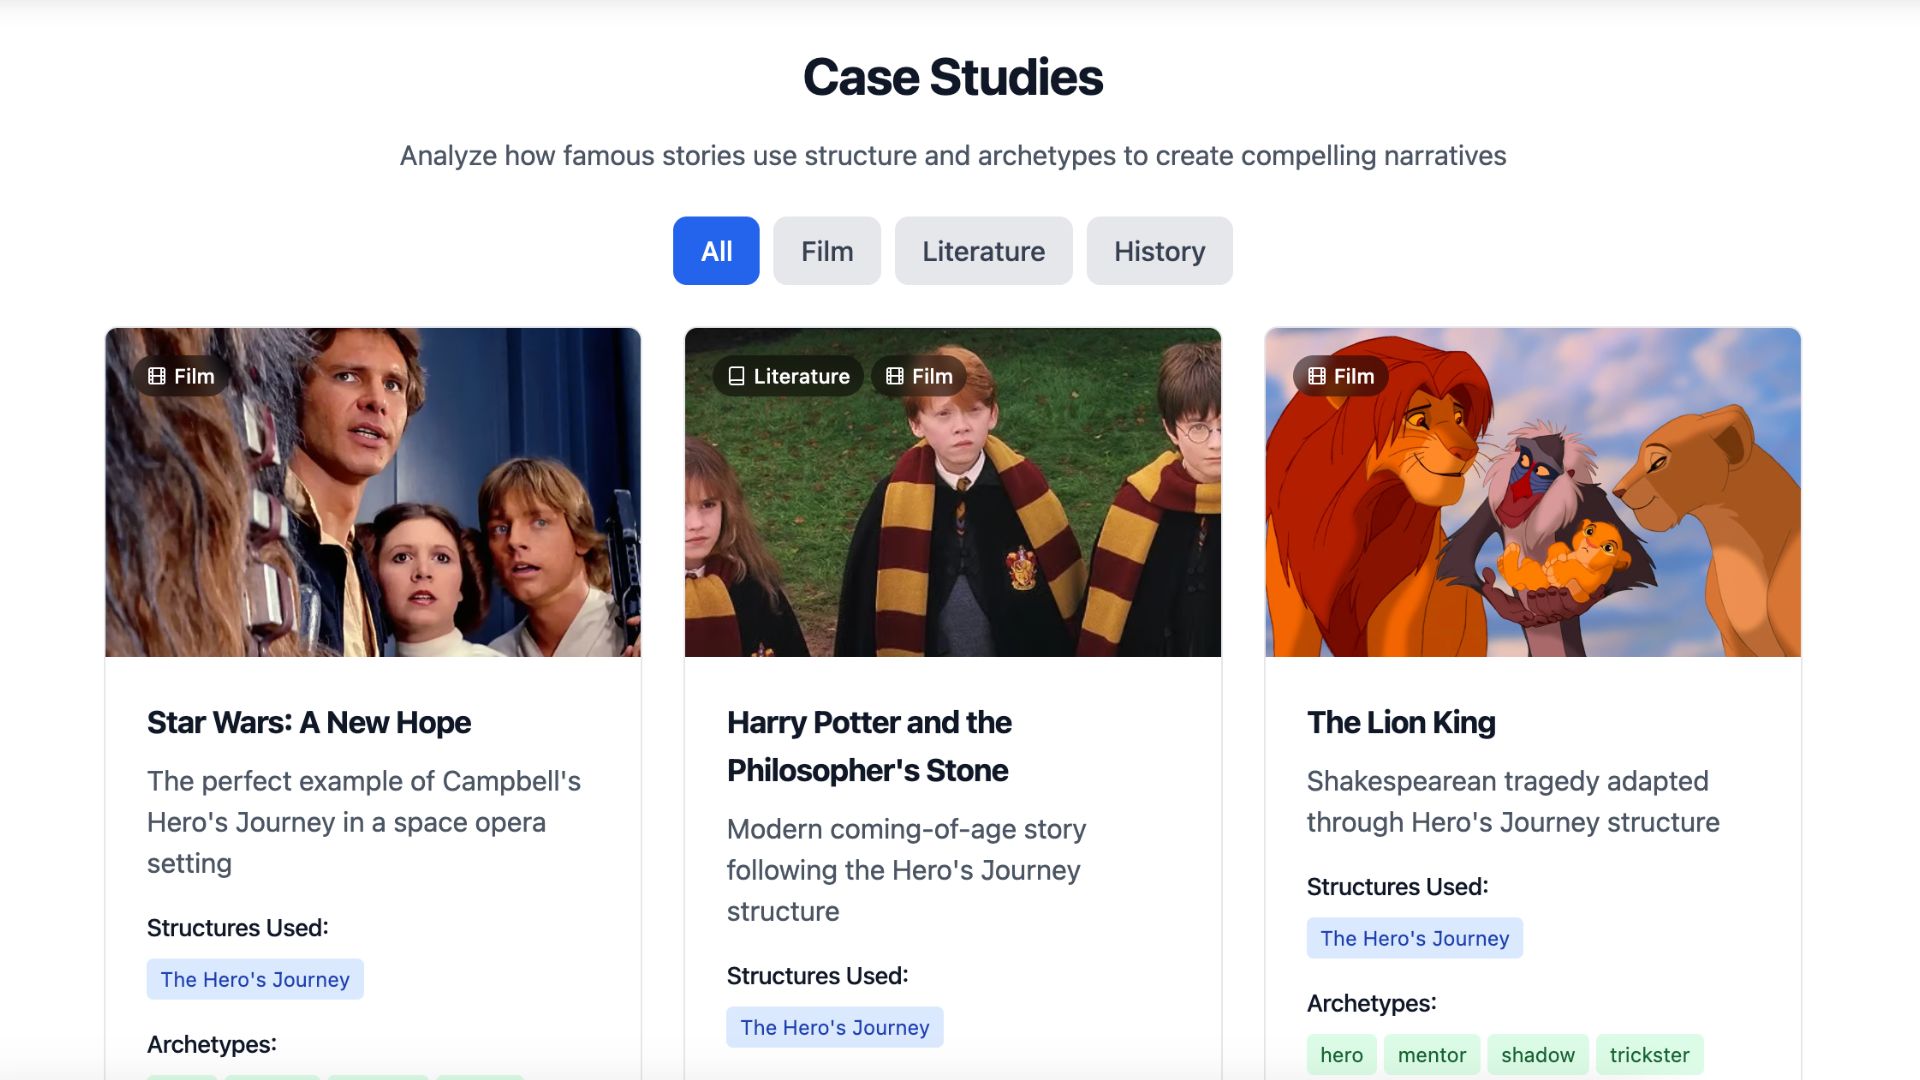Open The Lion King card title

[x=1401, y=722]
